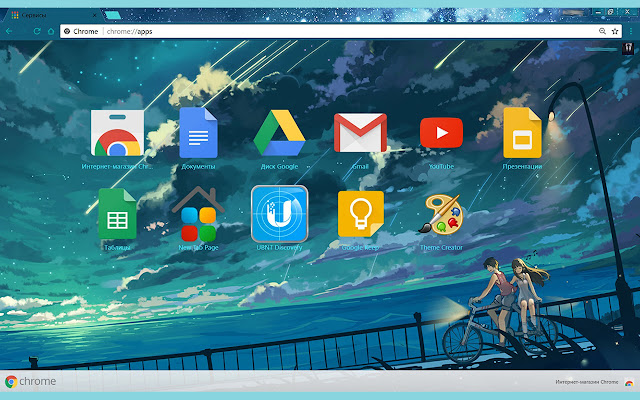This screenshot has height=400, width=640.
Task: Open the UBNT Discovery app
Action: click(279, 213)
